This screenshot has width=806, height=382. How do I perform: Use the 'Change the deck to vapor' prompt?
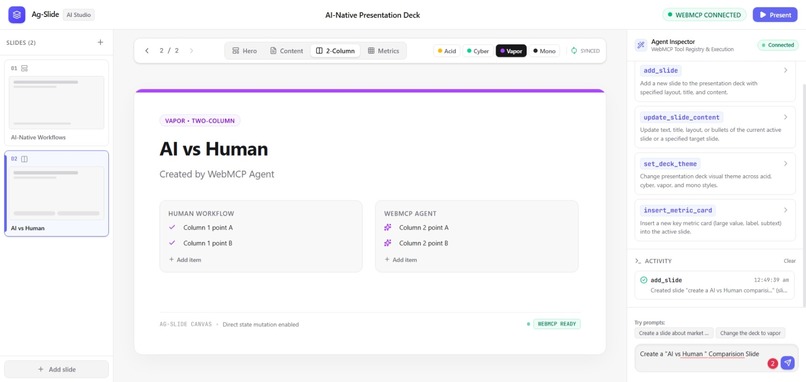tap(750, 333)
